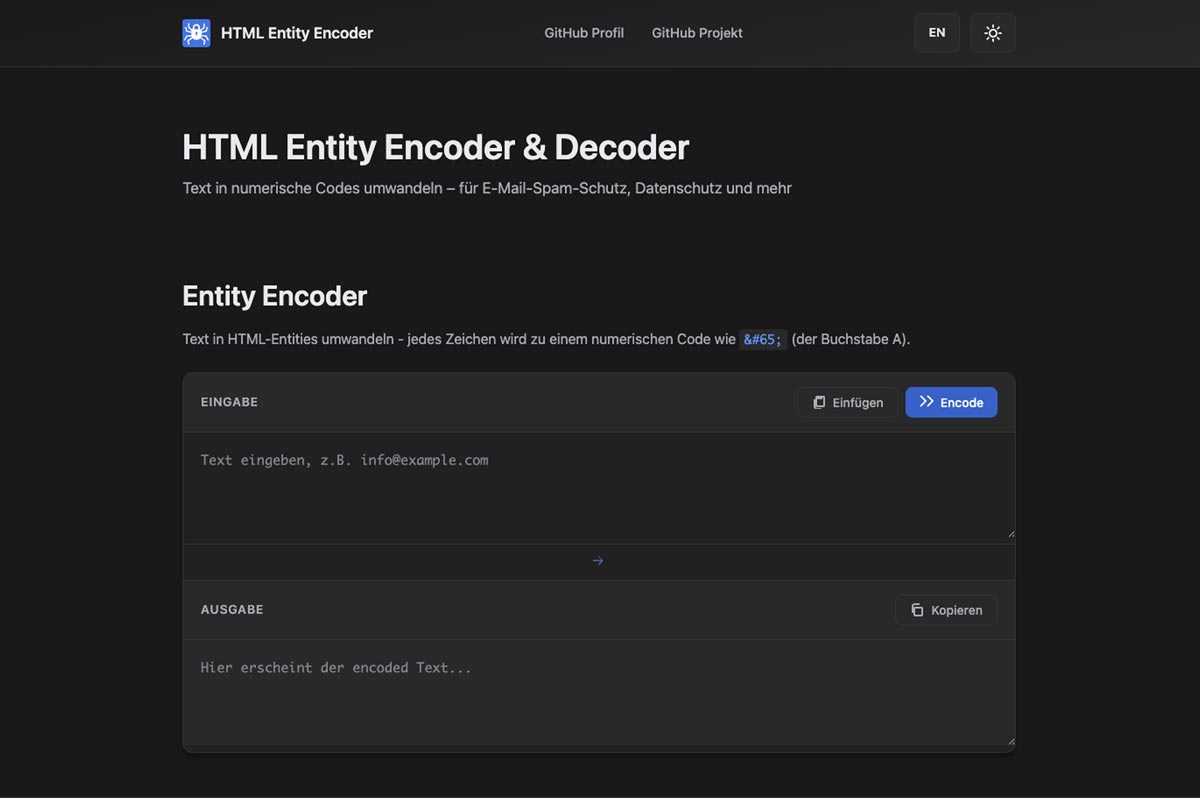This screenshot has height=798, width=1200.
Task: Click the Entity Encoder section heading
Action: click(274, 296)
